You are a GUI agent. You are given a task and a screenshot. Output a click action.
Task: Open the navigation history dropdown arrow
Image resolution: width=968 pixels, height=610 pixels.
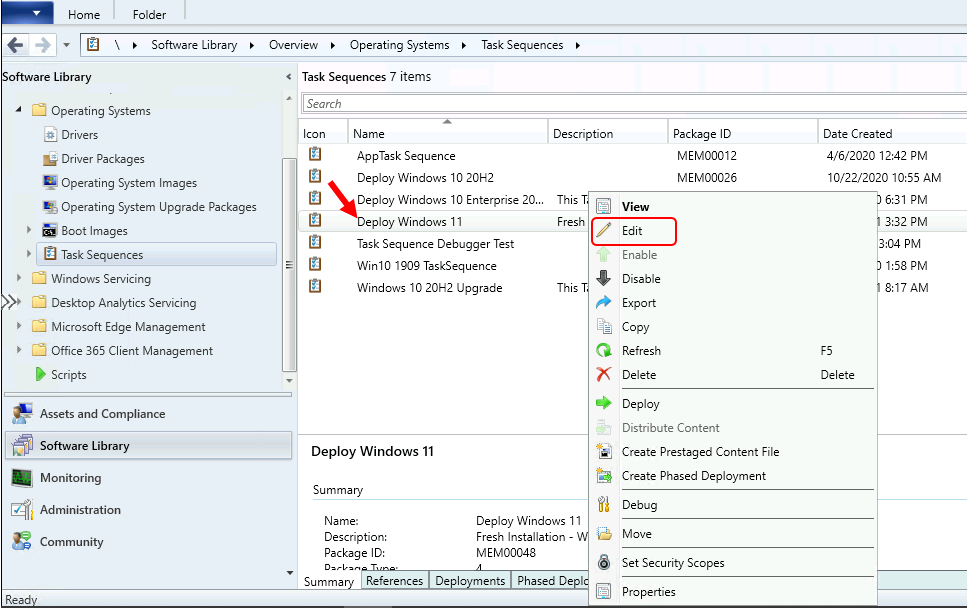coord(66,45)
